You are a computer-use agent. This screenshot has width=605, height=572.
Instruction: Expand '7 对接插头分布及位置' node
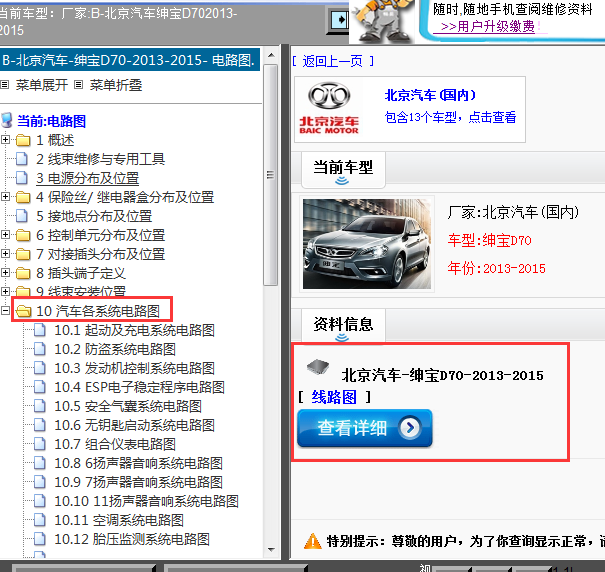coord(5,253)
